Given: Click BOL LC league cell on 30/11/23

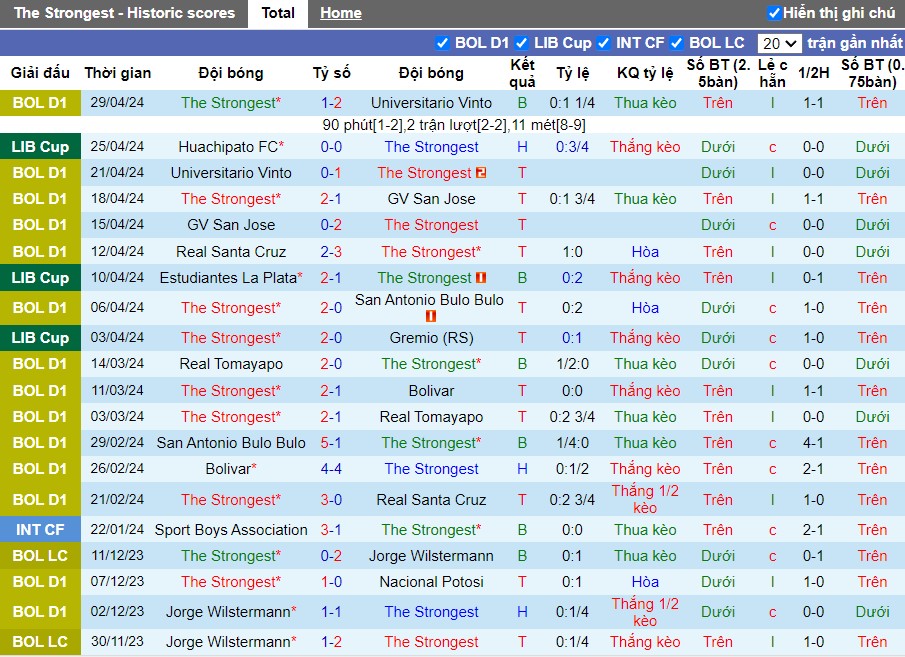Looking at the screenshot, I should coord(40,642).
